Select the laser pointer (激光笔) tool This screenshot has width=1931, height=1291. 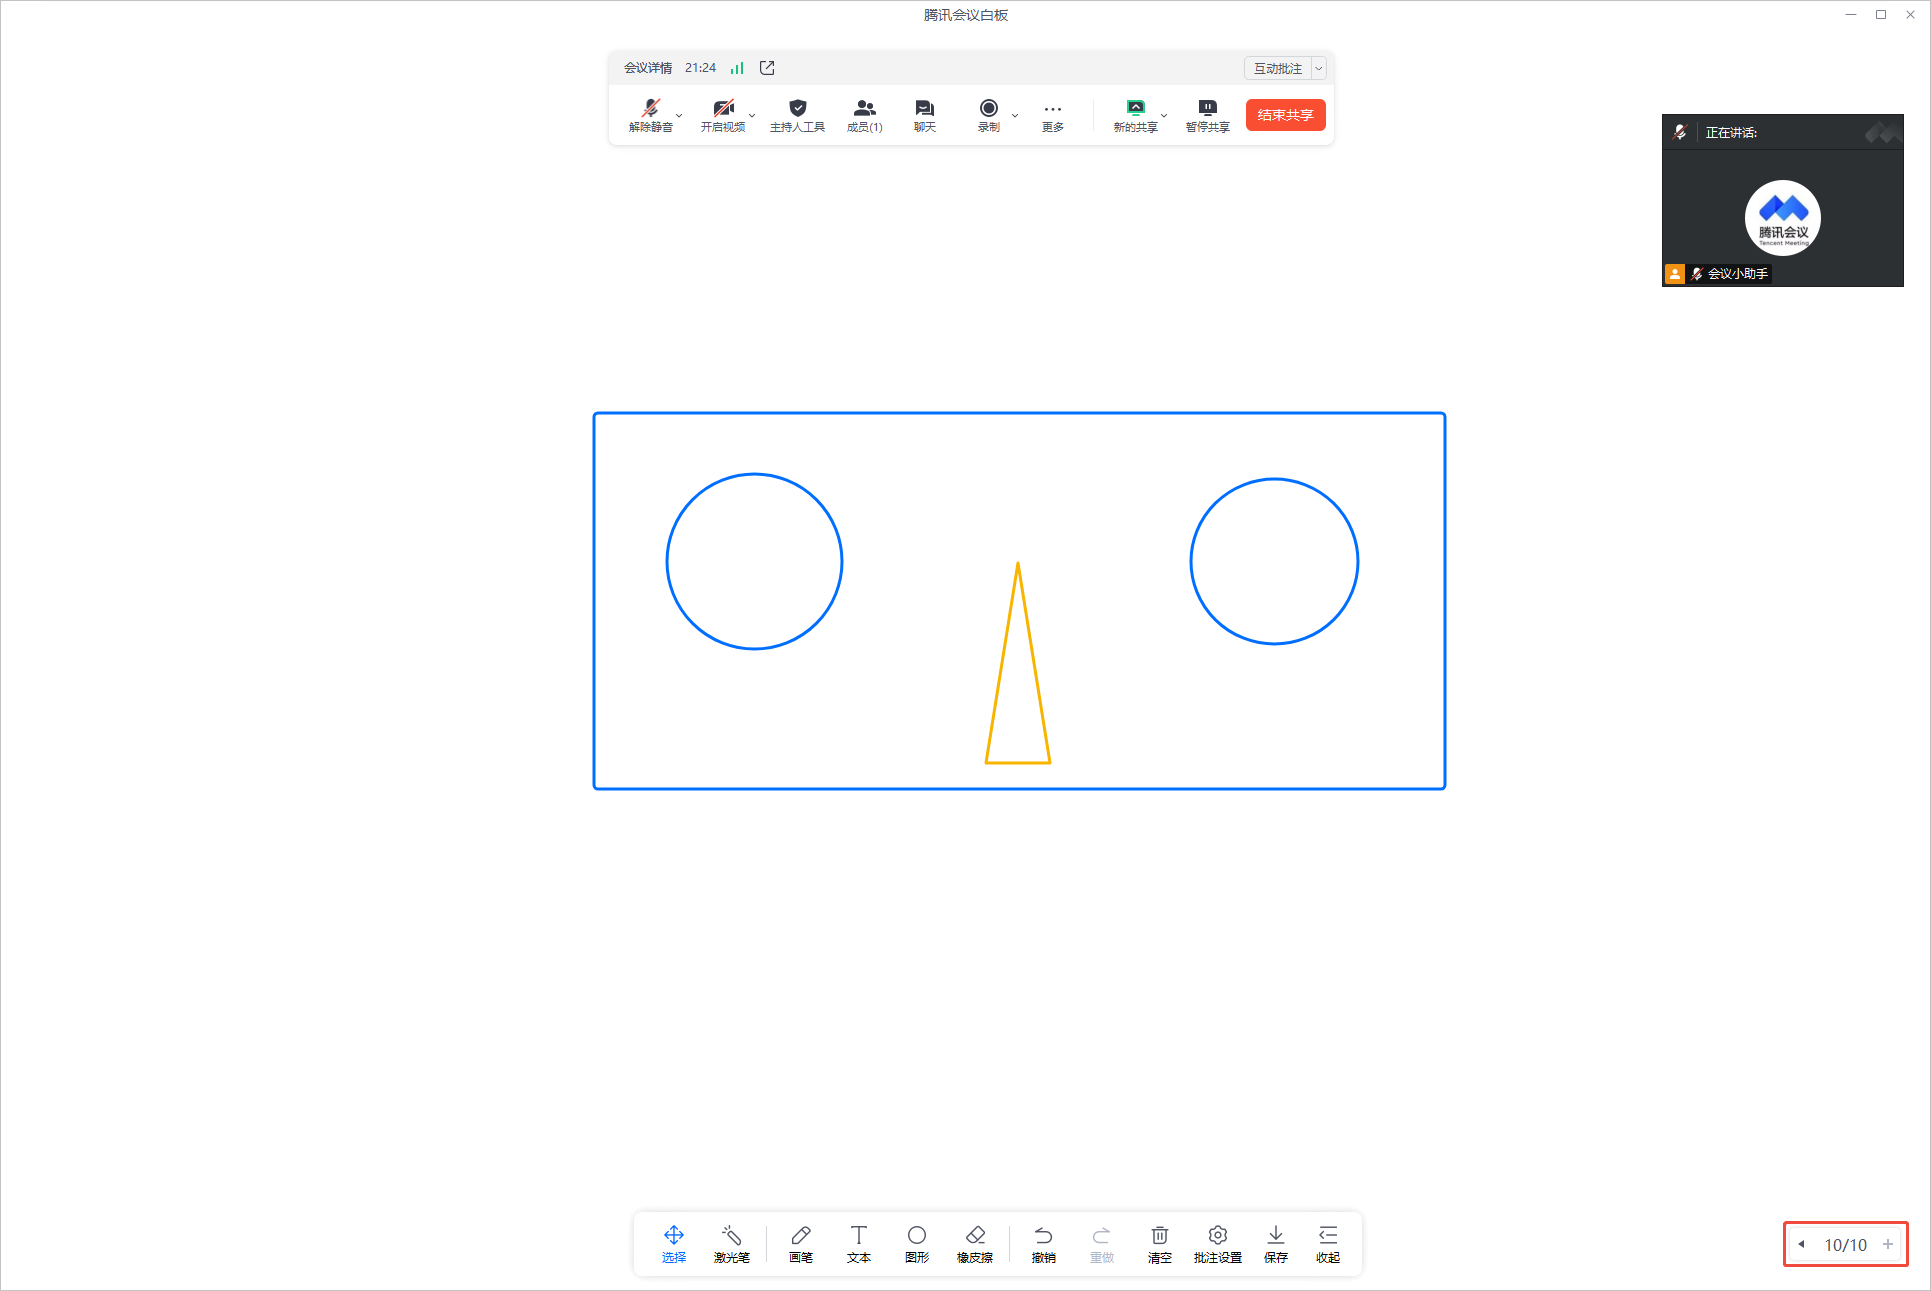pos(731,1243)
